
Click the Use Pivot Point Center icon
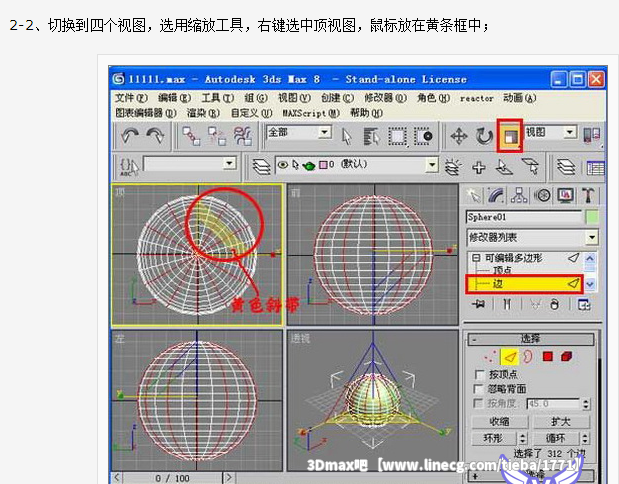point(592,136)
